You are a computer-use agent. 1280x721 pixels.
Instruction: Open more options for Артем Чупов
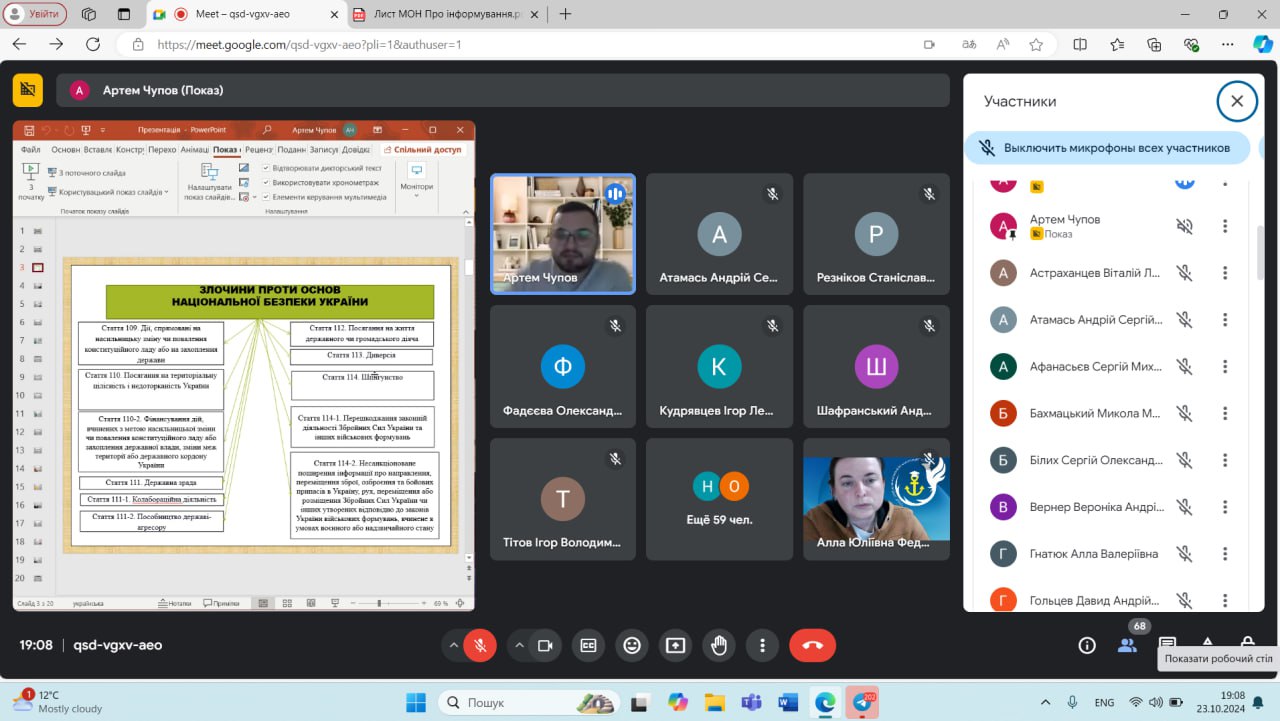[x=1225, y=227]
